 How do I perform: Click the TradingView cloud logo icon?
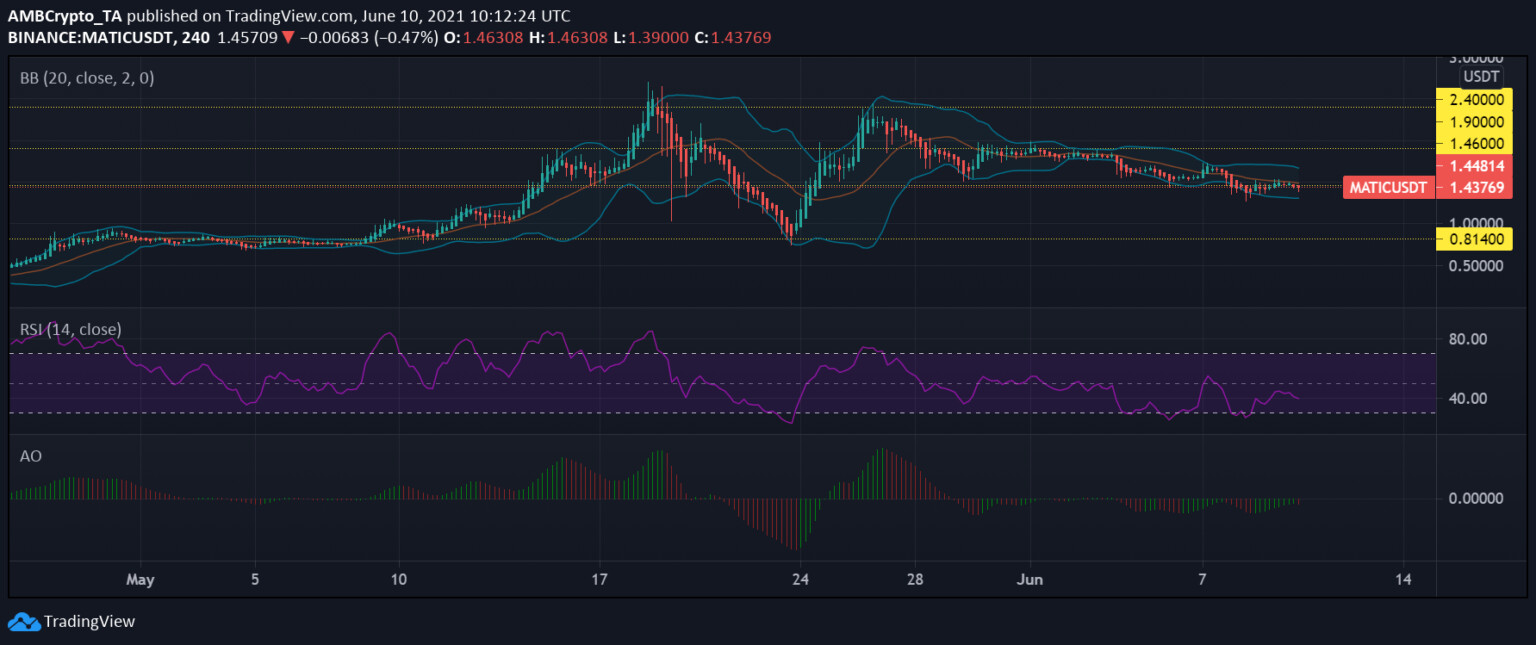24,621
